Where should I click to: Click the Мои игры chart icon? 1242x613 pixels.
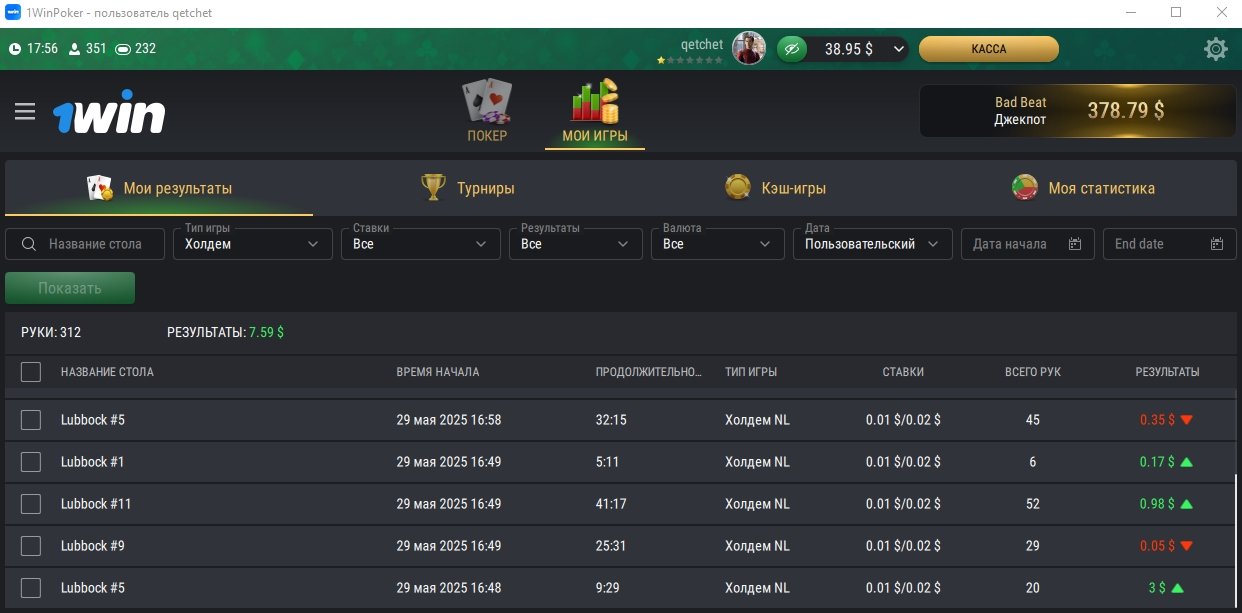[595, 102]
